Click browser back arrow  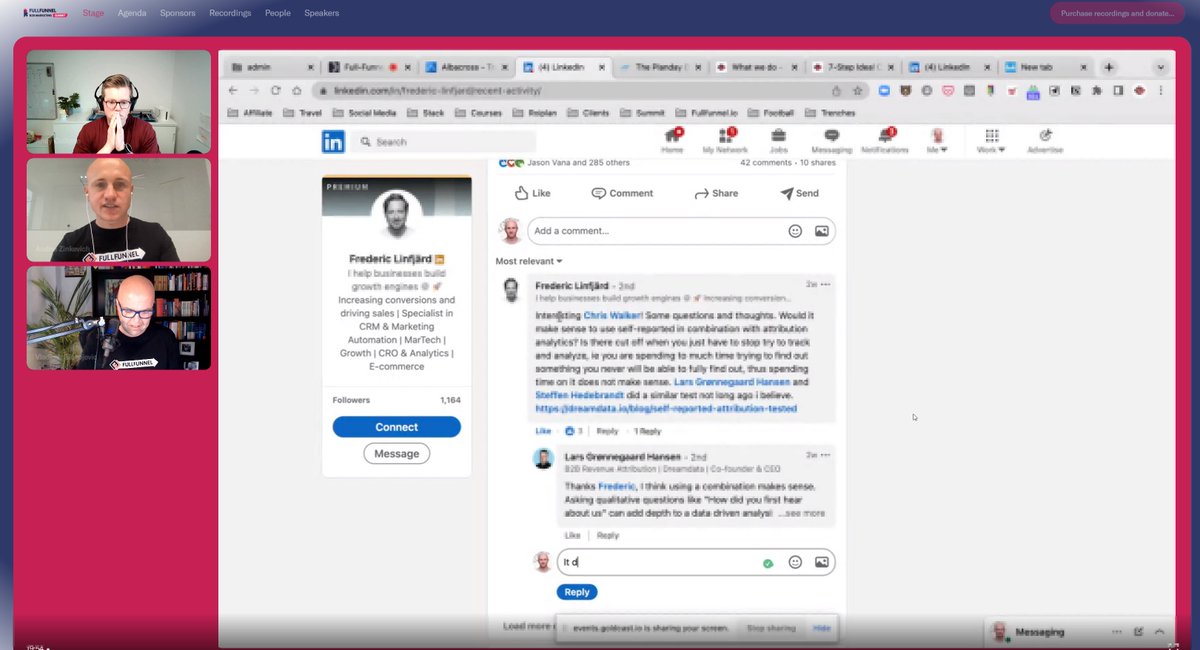tap(233, 90)
